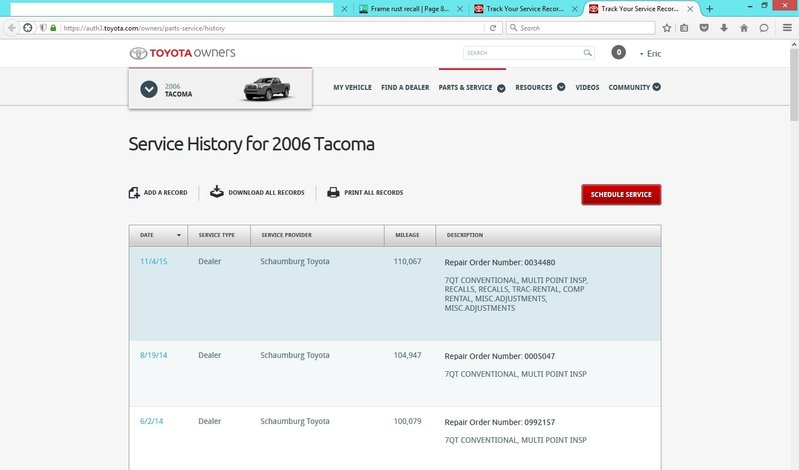The height and width of the screenshot is (470, 799).
Task: Go to the browser home icon
Action: tap(744, 28)
